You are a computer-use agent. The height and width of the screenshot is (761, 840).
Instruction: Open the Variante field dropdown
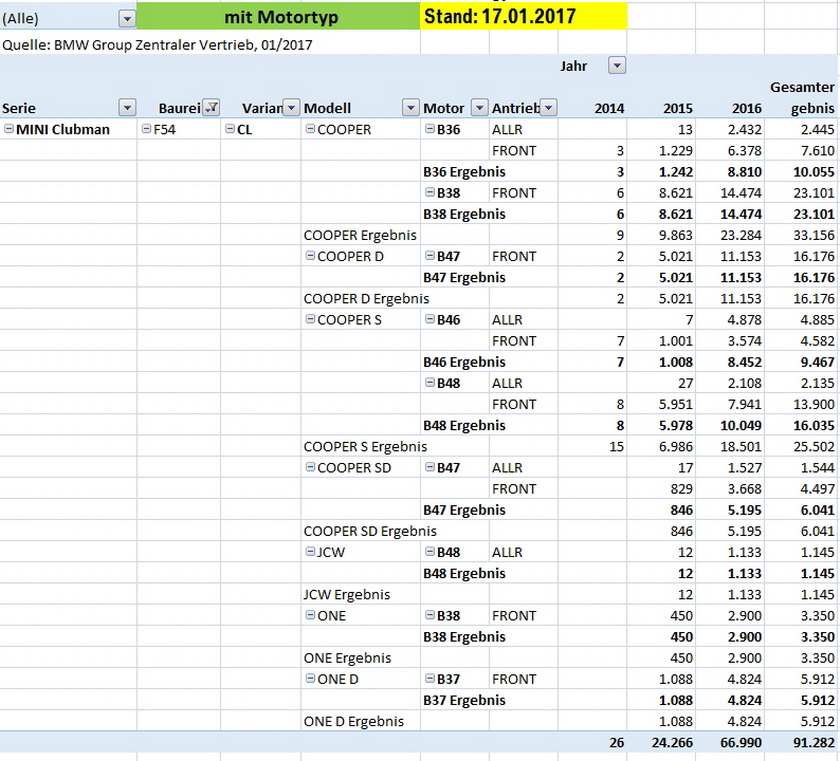pos(291,108)
